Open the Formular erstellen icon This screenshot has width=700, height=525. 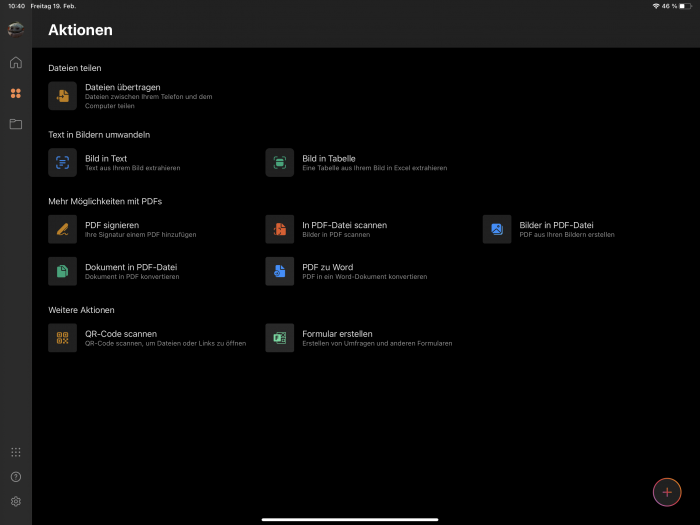pos(280,338)
